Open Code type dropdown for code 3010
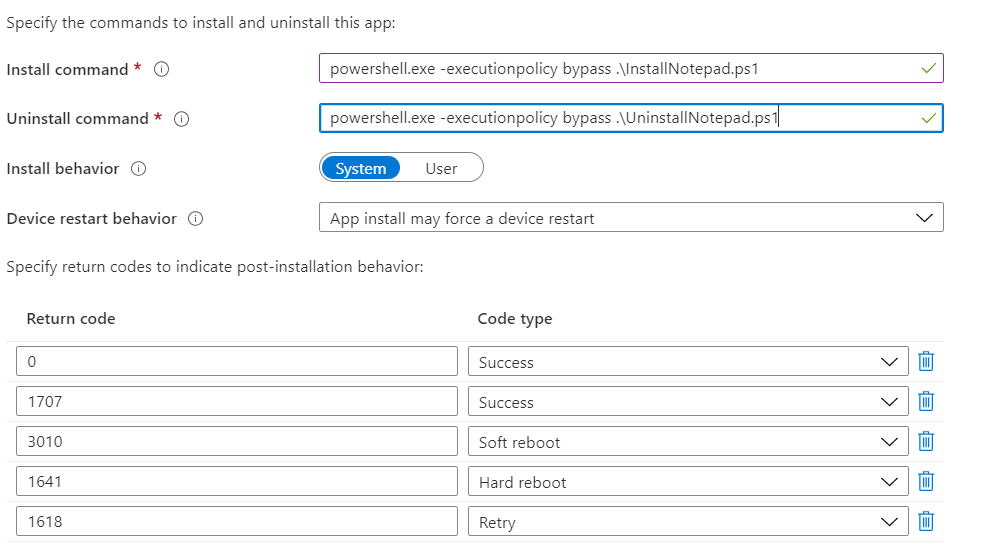This screenshot has height=544, width=985. (687, 442)
